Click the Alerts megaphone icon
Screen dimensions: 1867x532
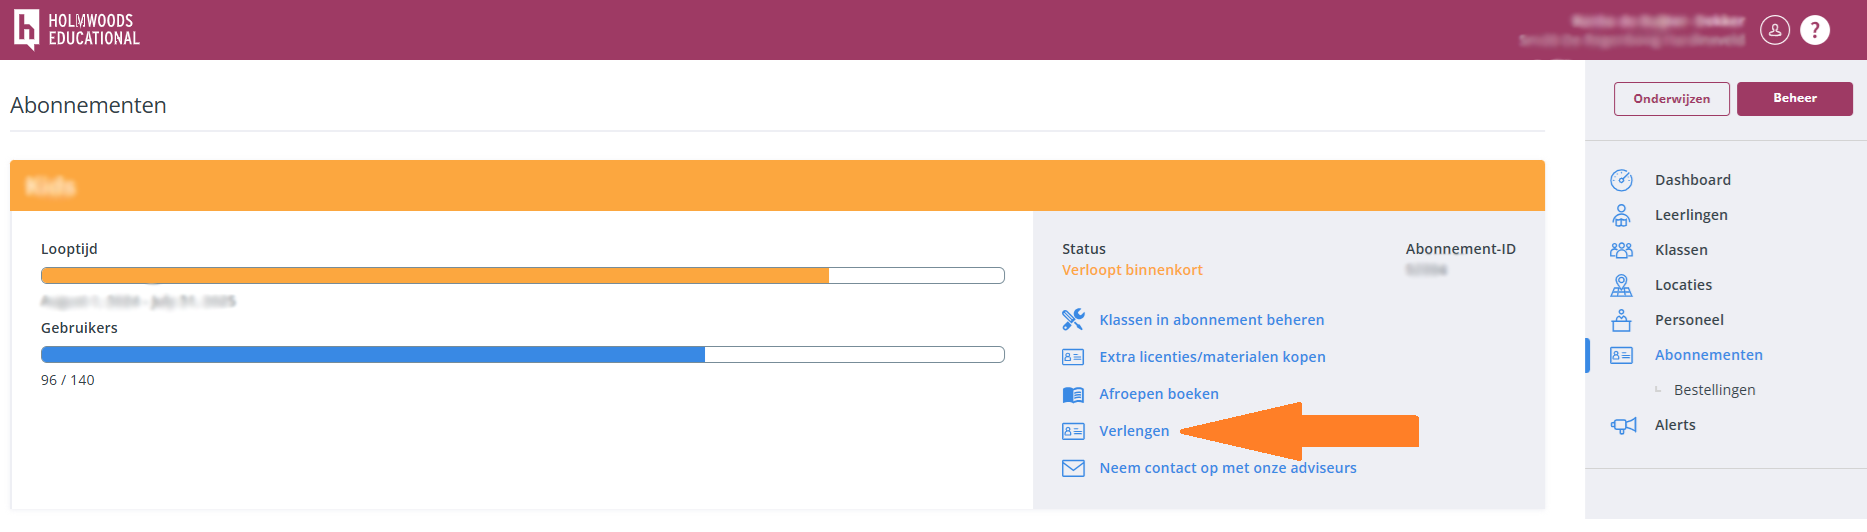pos(1623,425)
